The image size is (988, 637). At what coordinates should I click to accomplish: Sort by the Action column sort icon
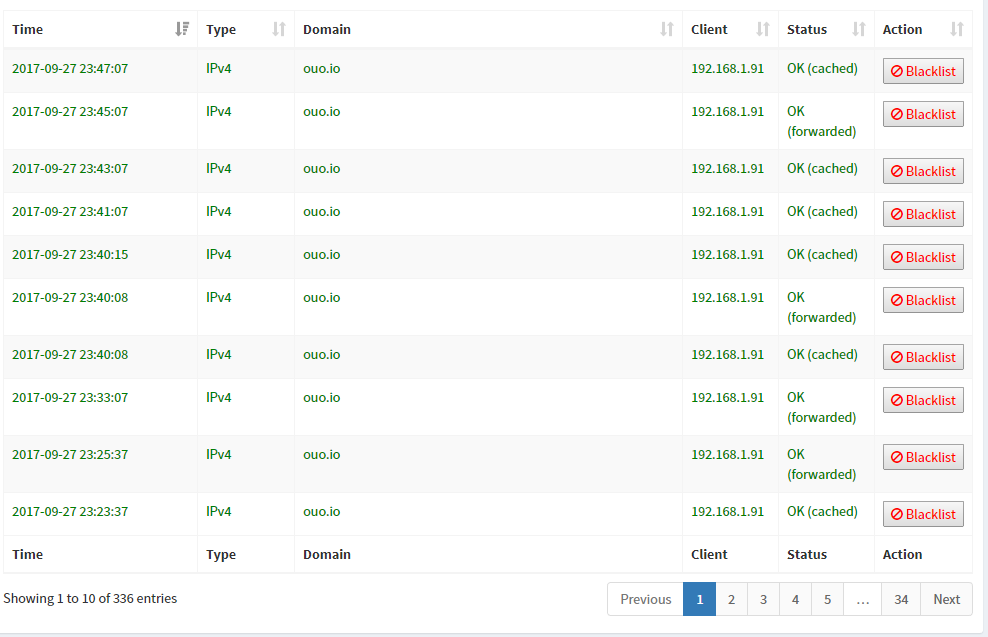pyautogui.click(x=957, y=29)
